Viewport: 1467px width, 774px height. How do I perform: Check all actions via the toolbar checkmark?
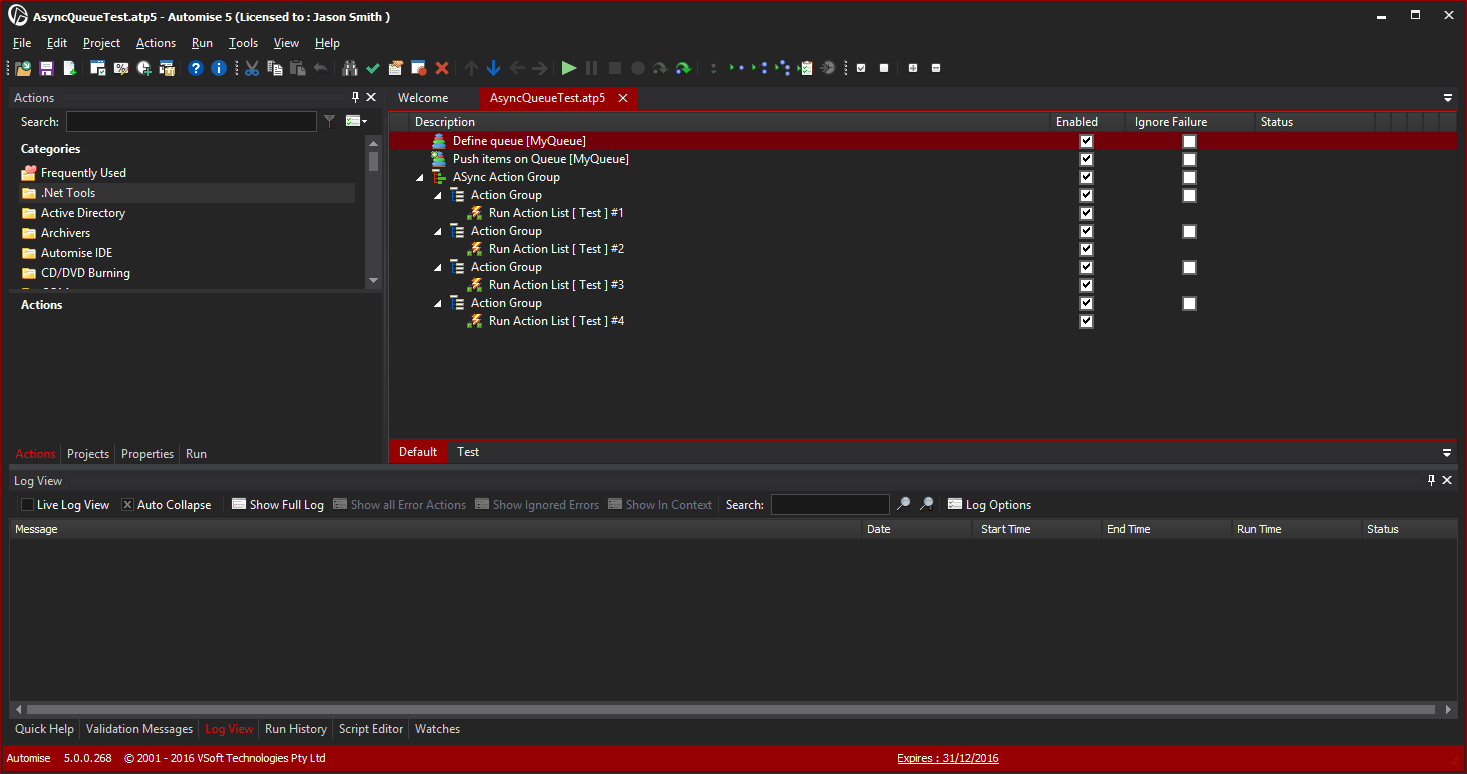tap(861, 68)
